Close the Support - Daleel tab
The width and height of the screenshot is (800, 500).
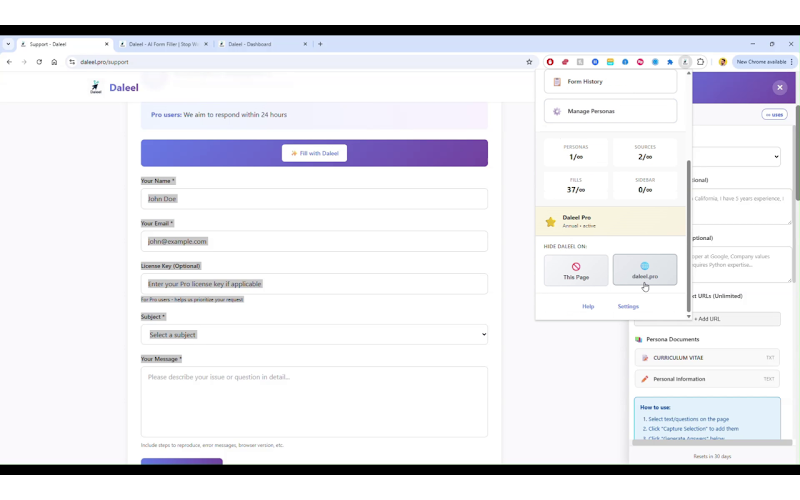(x=107, y=44)
